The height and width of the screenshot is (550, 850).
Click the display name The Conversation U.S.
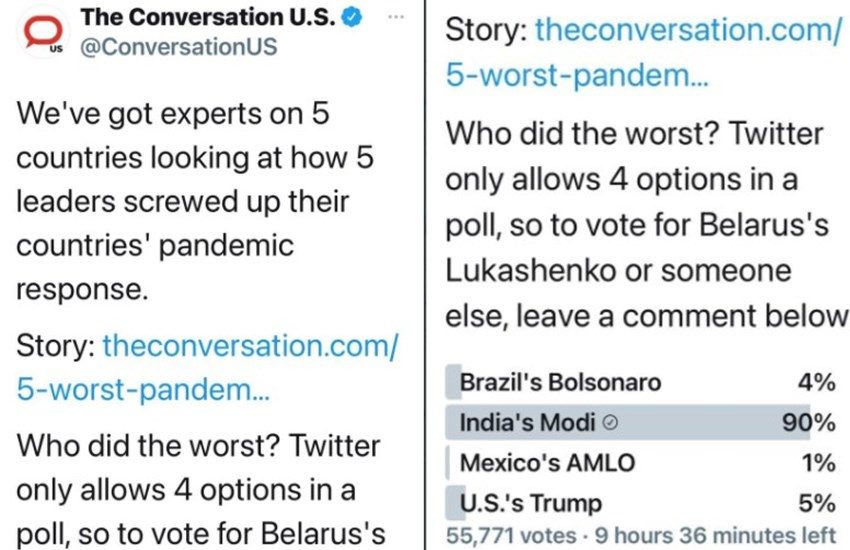(x=210, y=17)
